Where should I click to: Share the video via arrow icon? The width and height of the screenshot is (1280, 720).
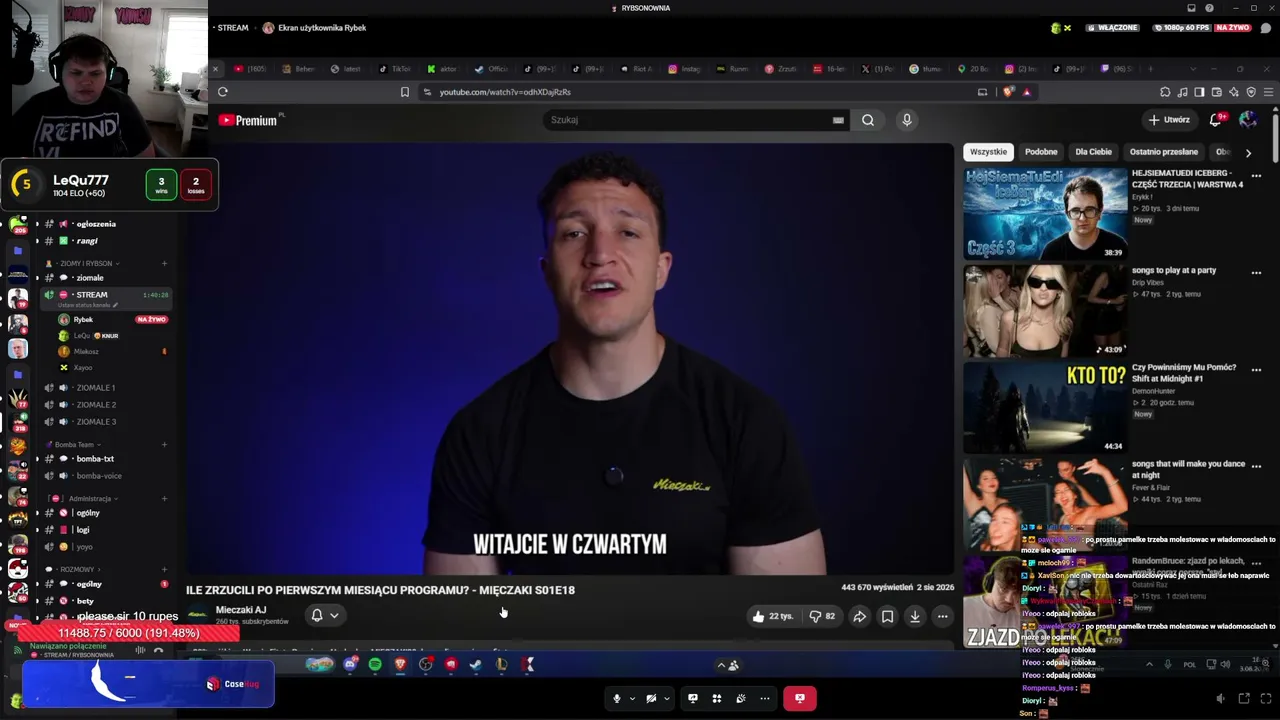pos(859,616)
